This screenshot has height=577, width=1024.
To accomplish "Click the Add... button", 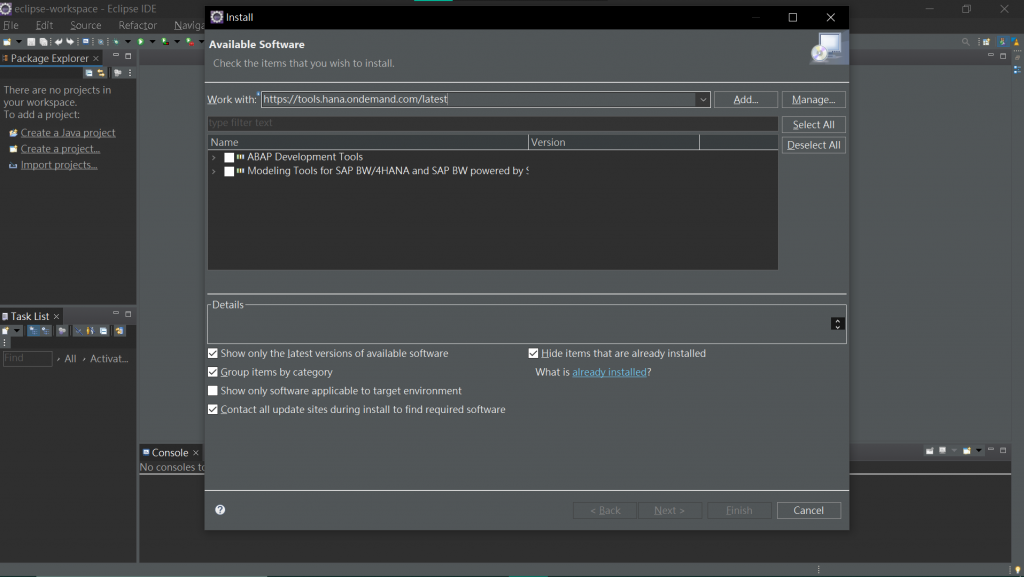I will [745, 99].
